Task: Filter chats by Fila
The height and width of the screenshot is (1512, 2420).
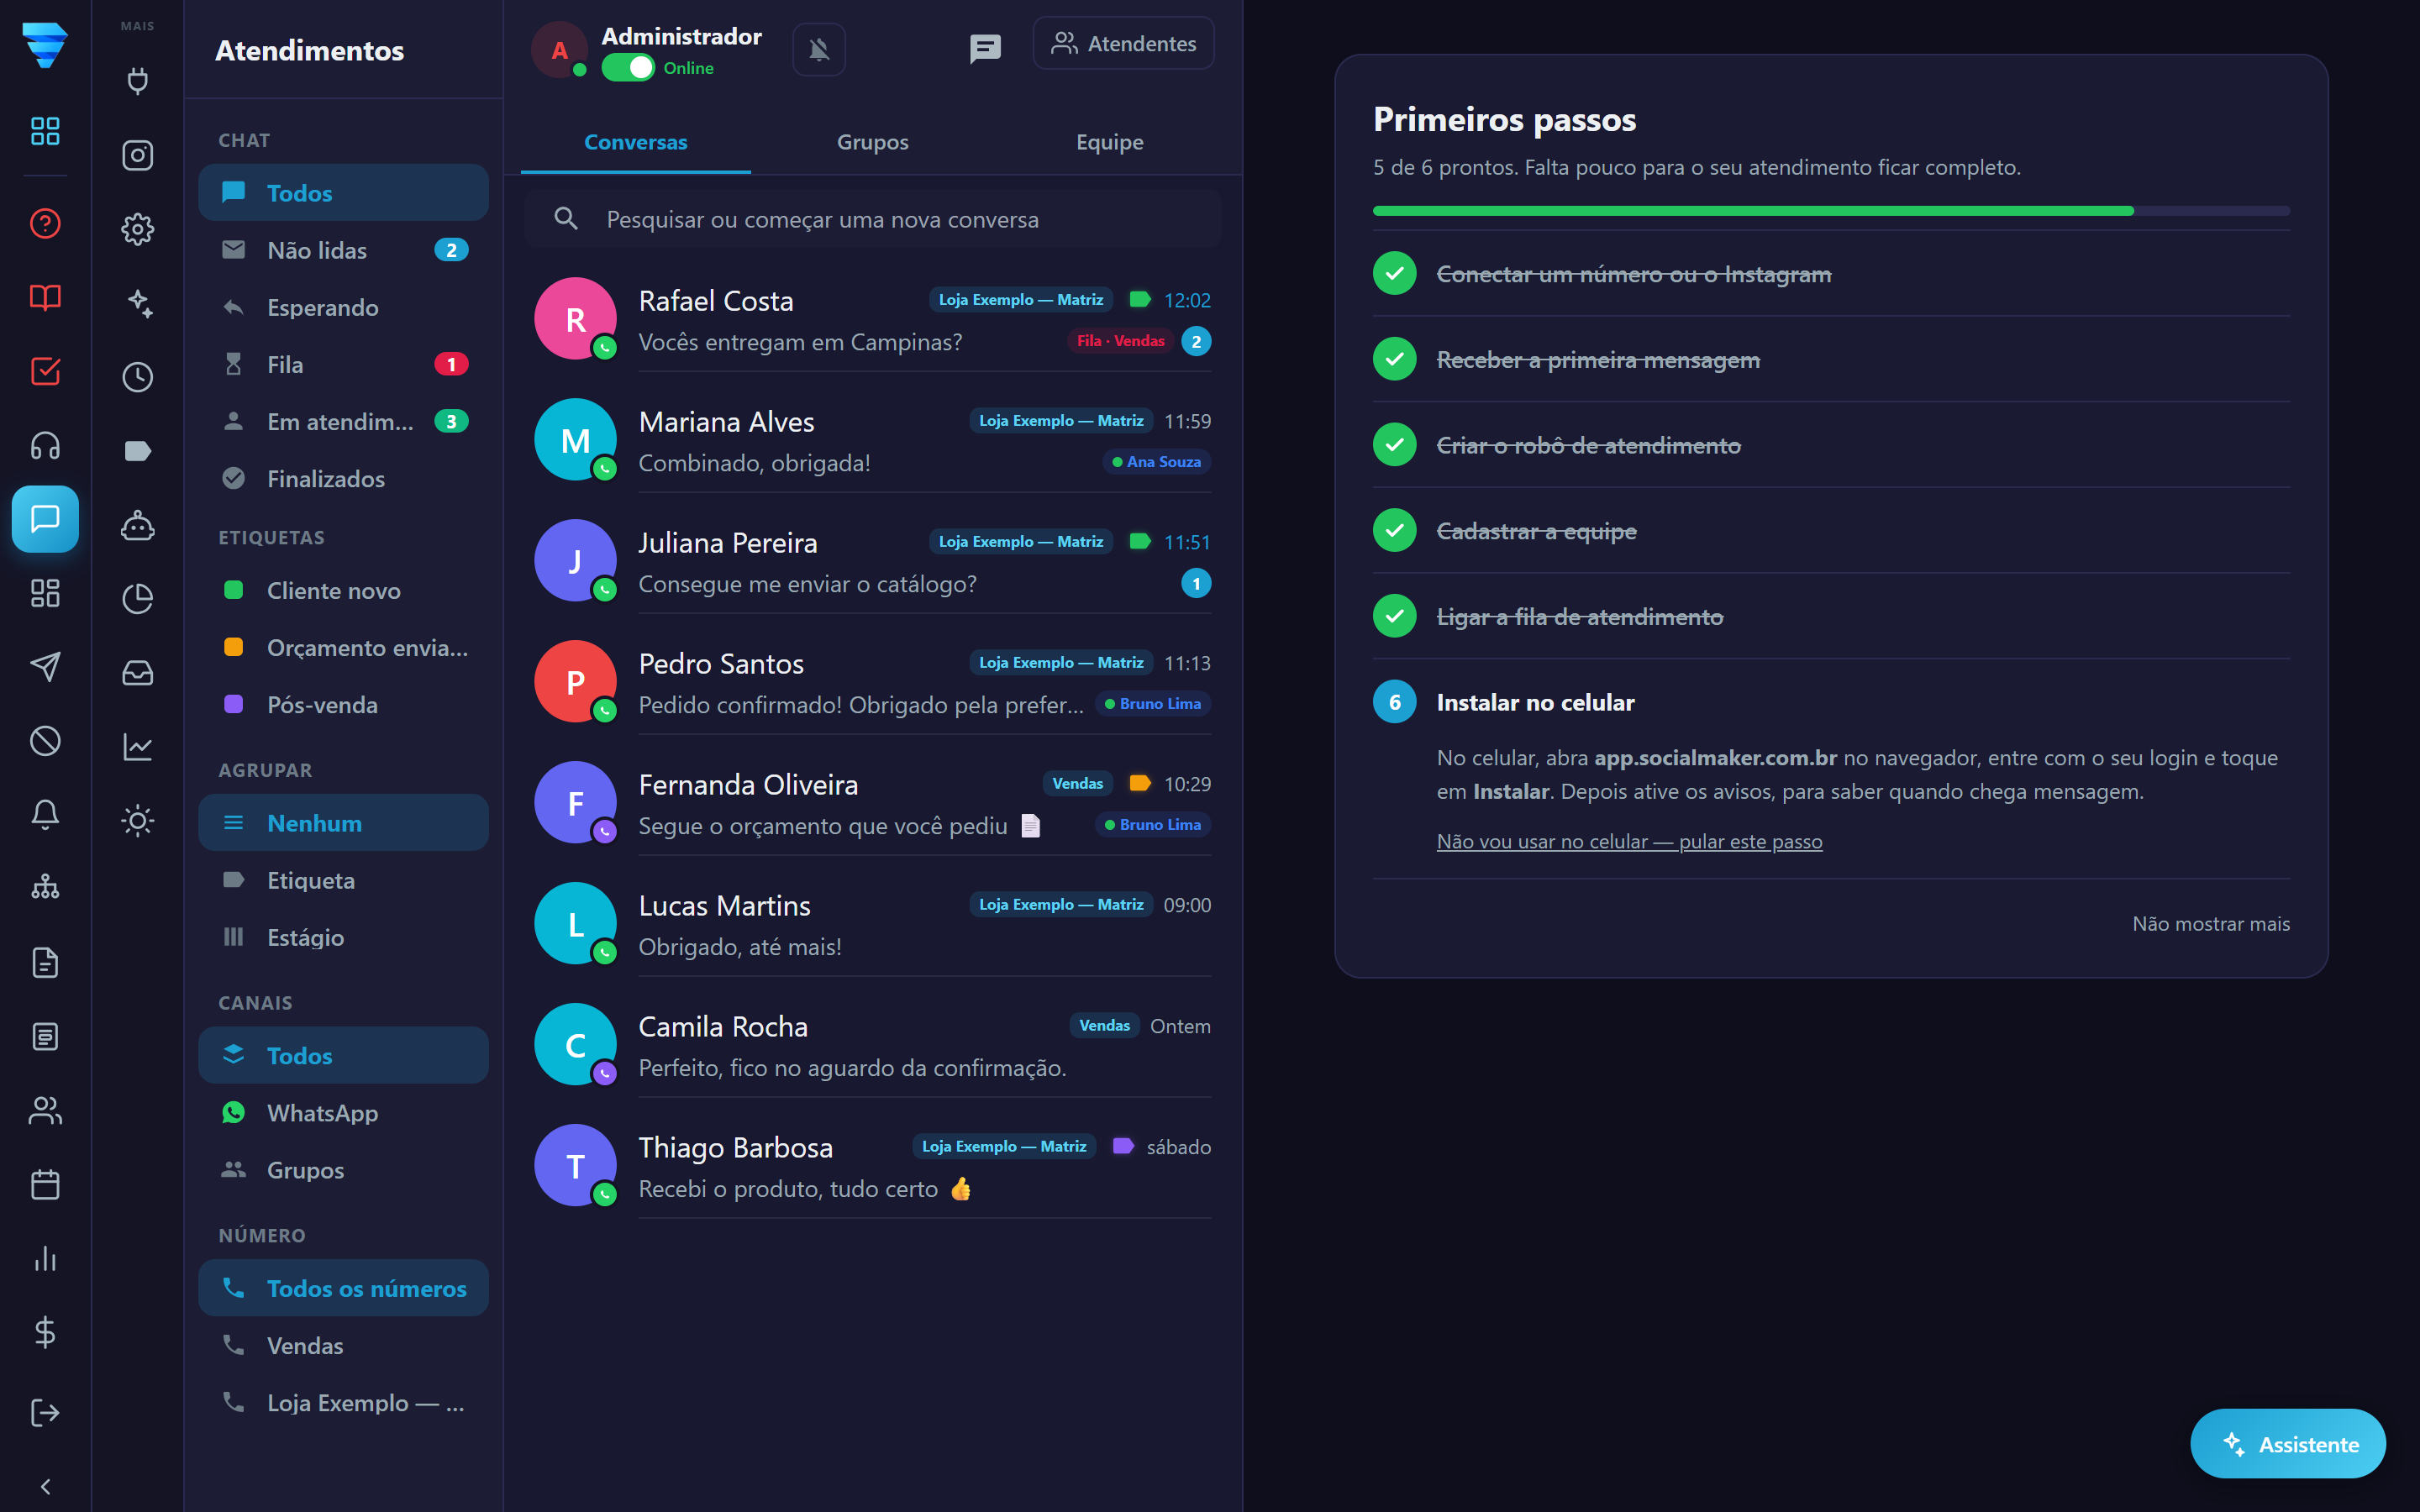Action: pos(343,364)
